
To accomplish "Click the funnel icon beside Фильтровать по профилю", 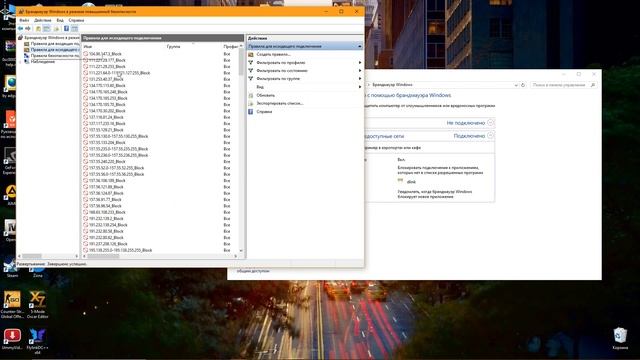I will tap(251, 62).
